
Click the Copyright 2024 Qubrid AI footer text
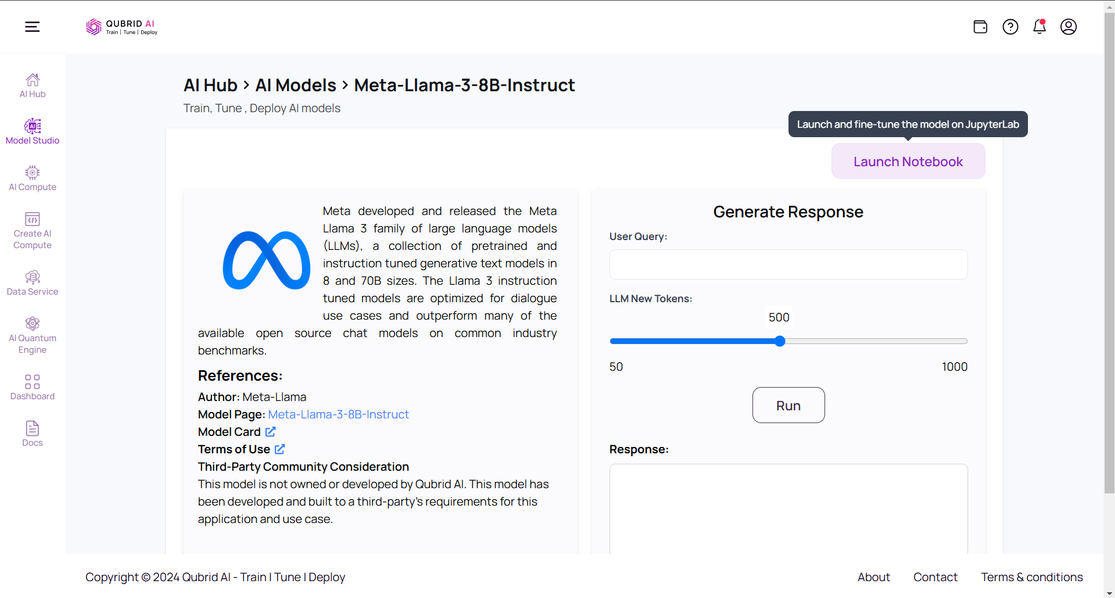(x=215, y=577)
